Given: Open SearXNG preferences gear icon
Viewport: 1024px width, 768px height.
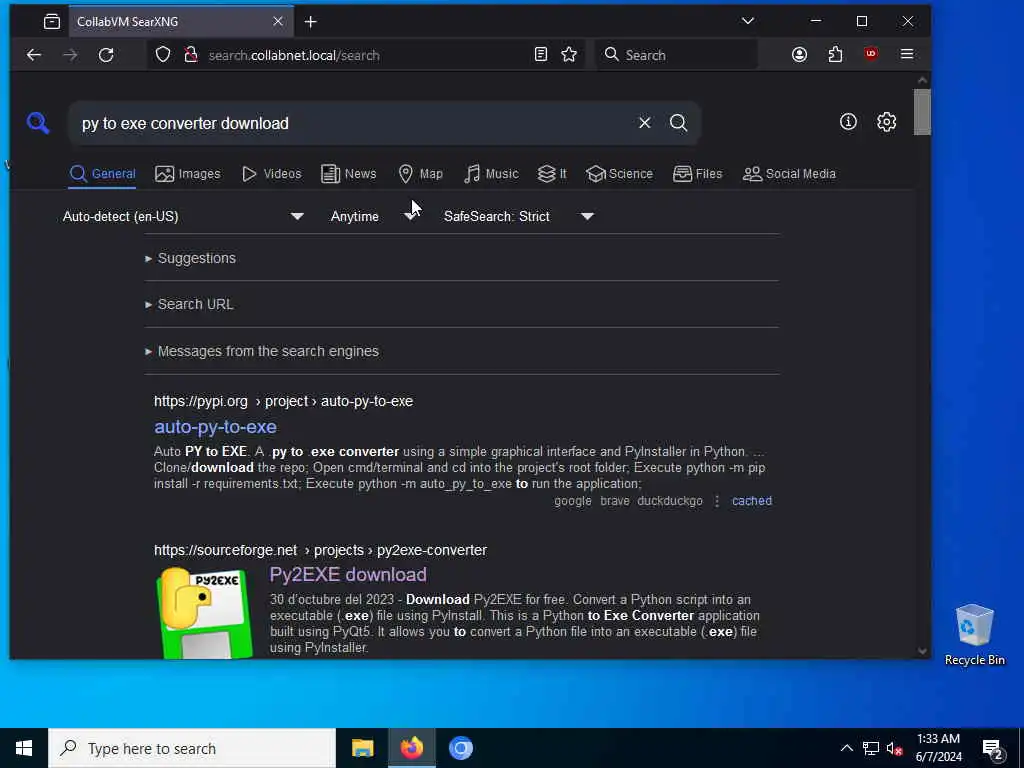Looking at the screenshot, I should (886, 121).
